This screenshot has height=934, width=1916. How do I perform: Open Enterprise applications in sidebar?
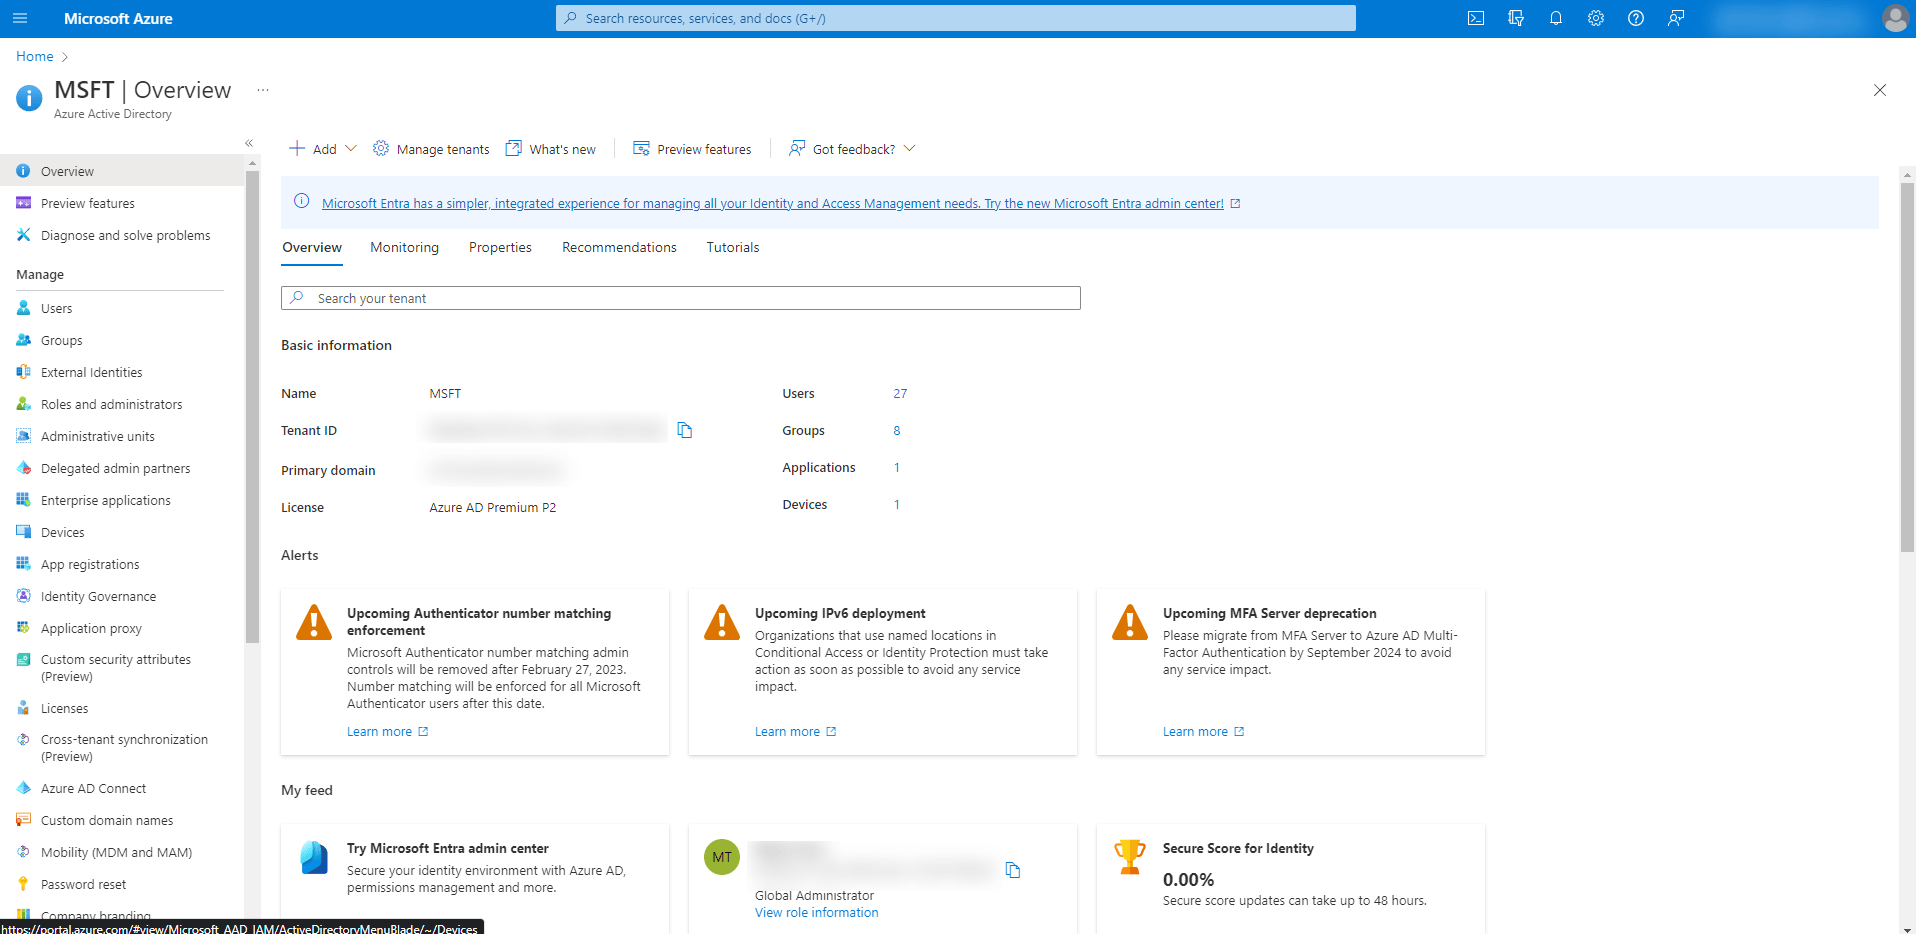[x=105, y=500]
